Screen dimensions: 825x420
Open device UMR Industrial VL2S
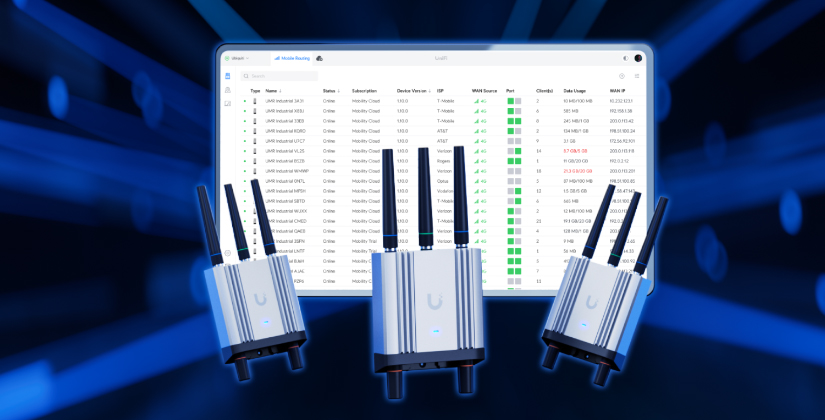[x=285, y=151]
